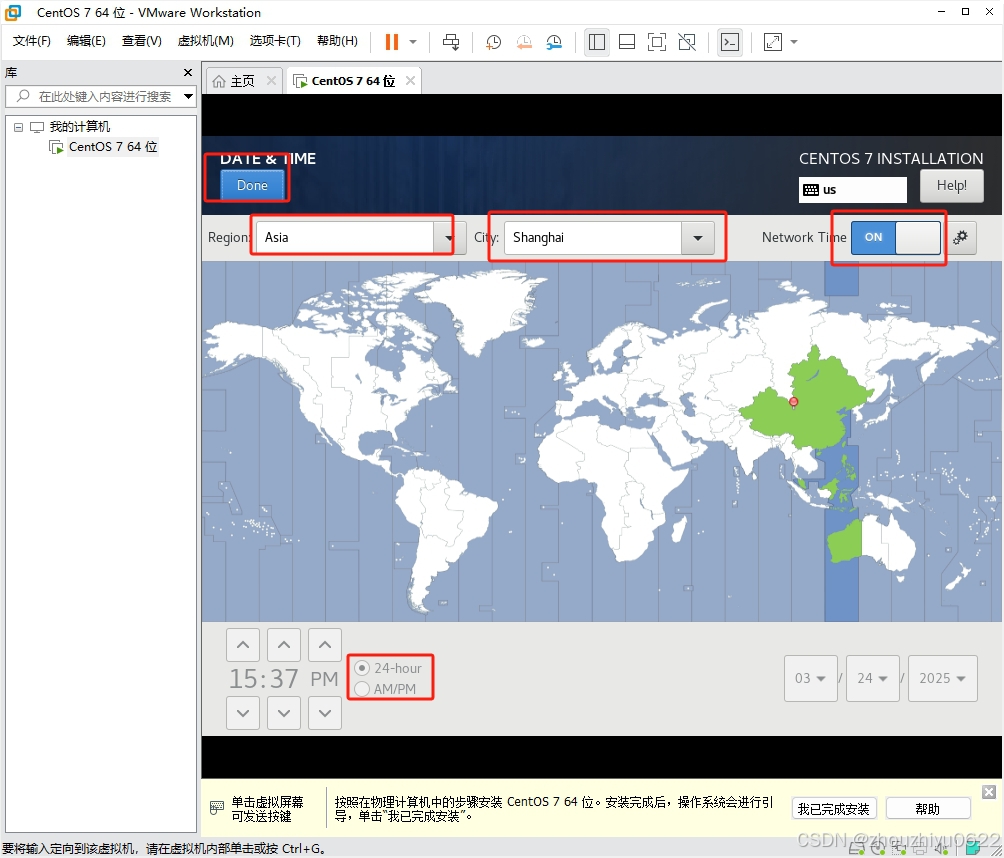Click the Done button
Image resolution: width=1004 pixels, height=858 pixels.
[252, 186]
